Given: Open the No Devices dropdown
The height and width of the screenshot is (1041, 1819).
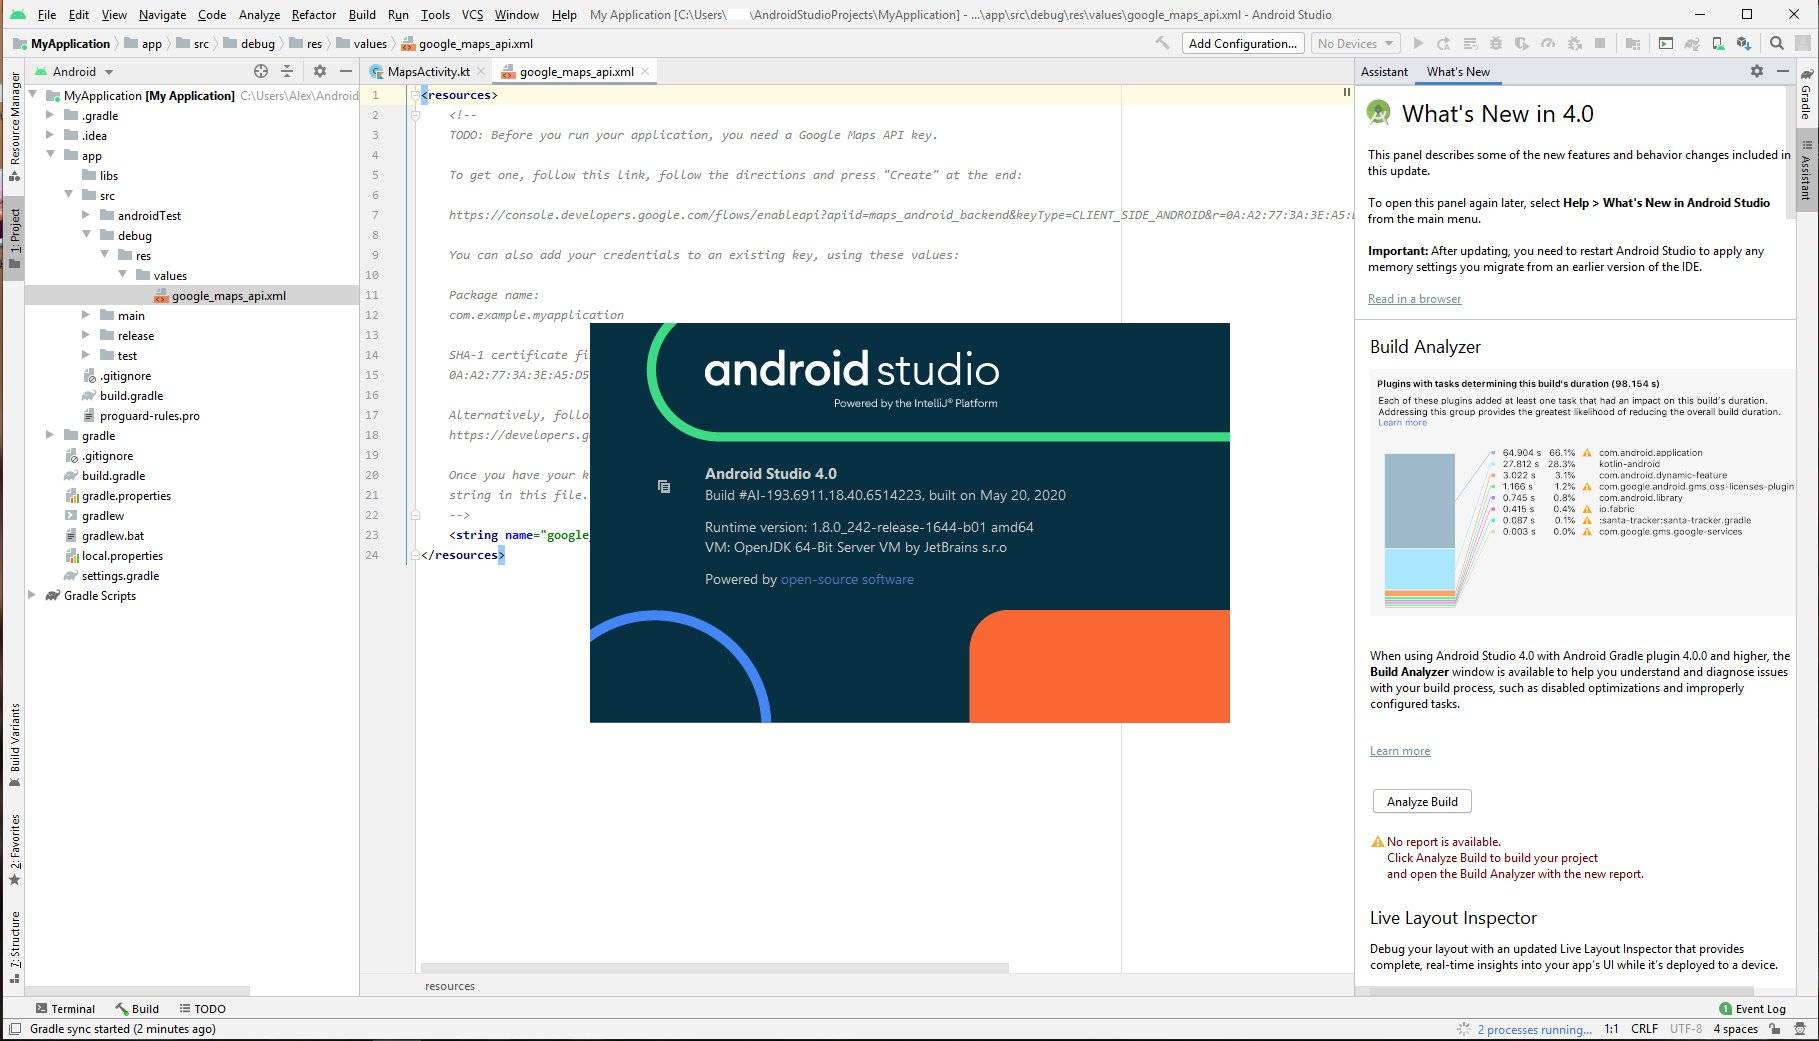Looking at the screenshot, I should pyautogui.click(x=1355, y=43).
